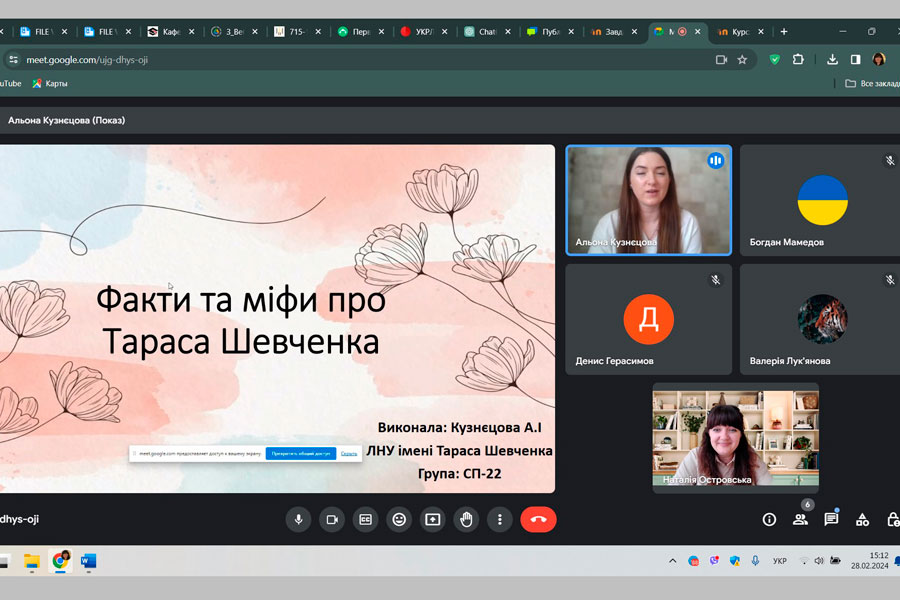This screenshot has width=900, height=600.
Task: Open the meeting details info icon
Action: pyautogui.click(x=769, y=519)
